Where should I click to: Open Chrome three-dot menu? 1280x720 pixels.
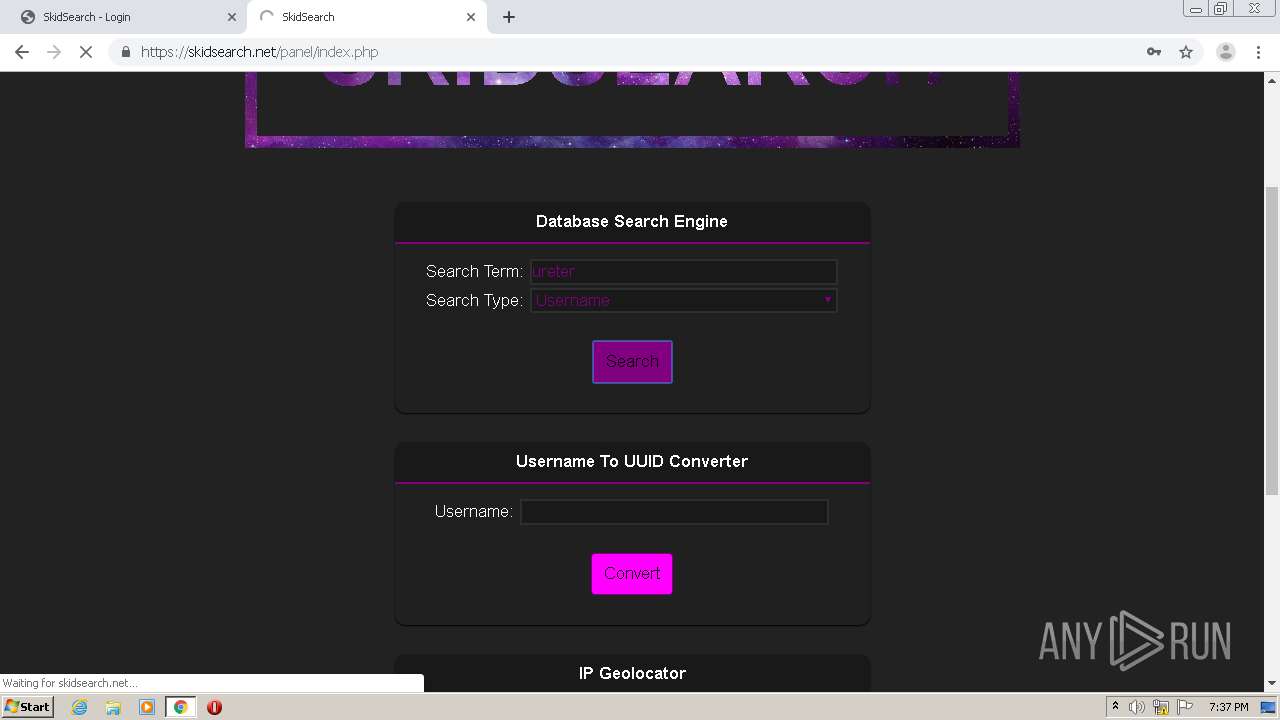coord(1258,52)
